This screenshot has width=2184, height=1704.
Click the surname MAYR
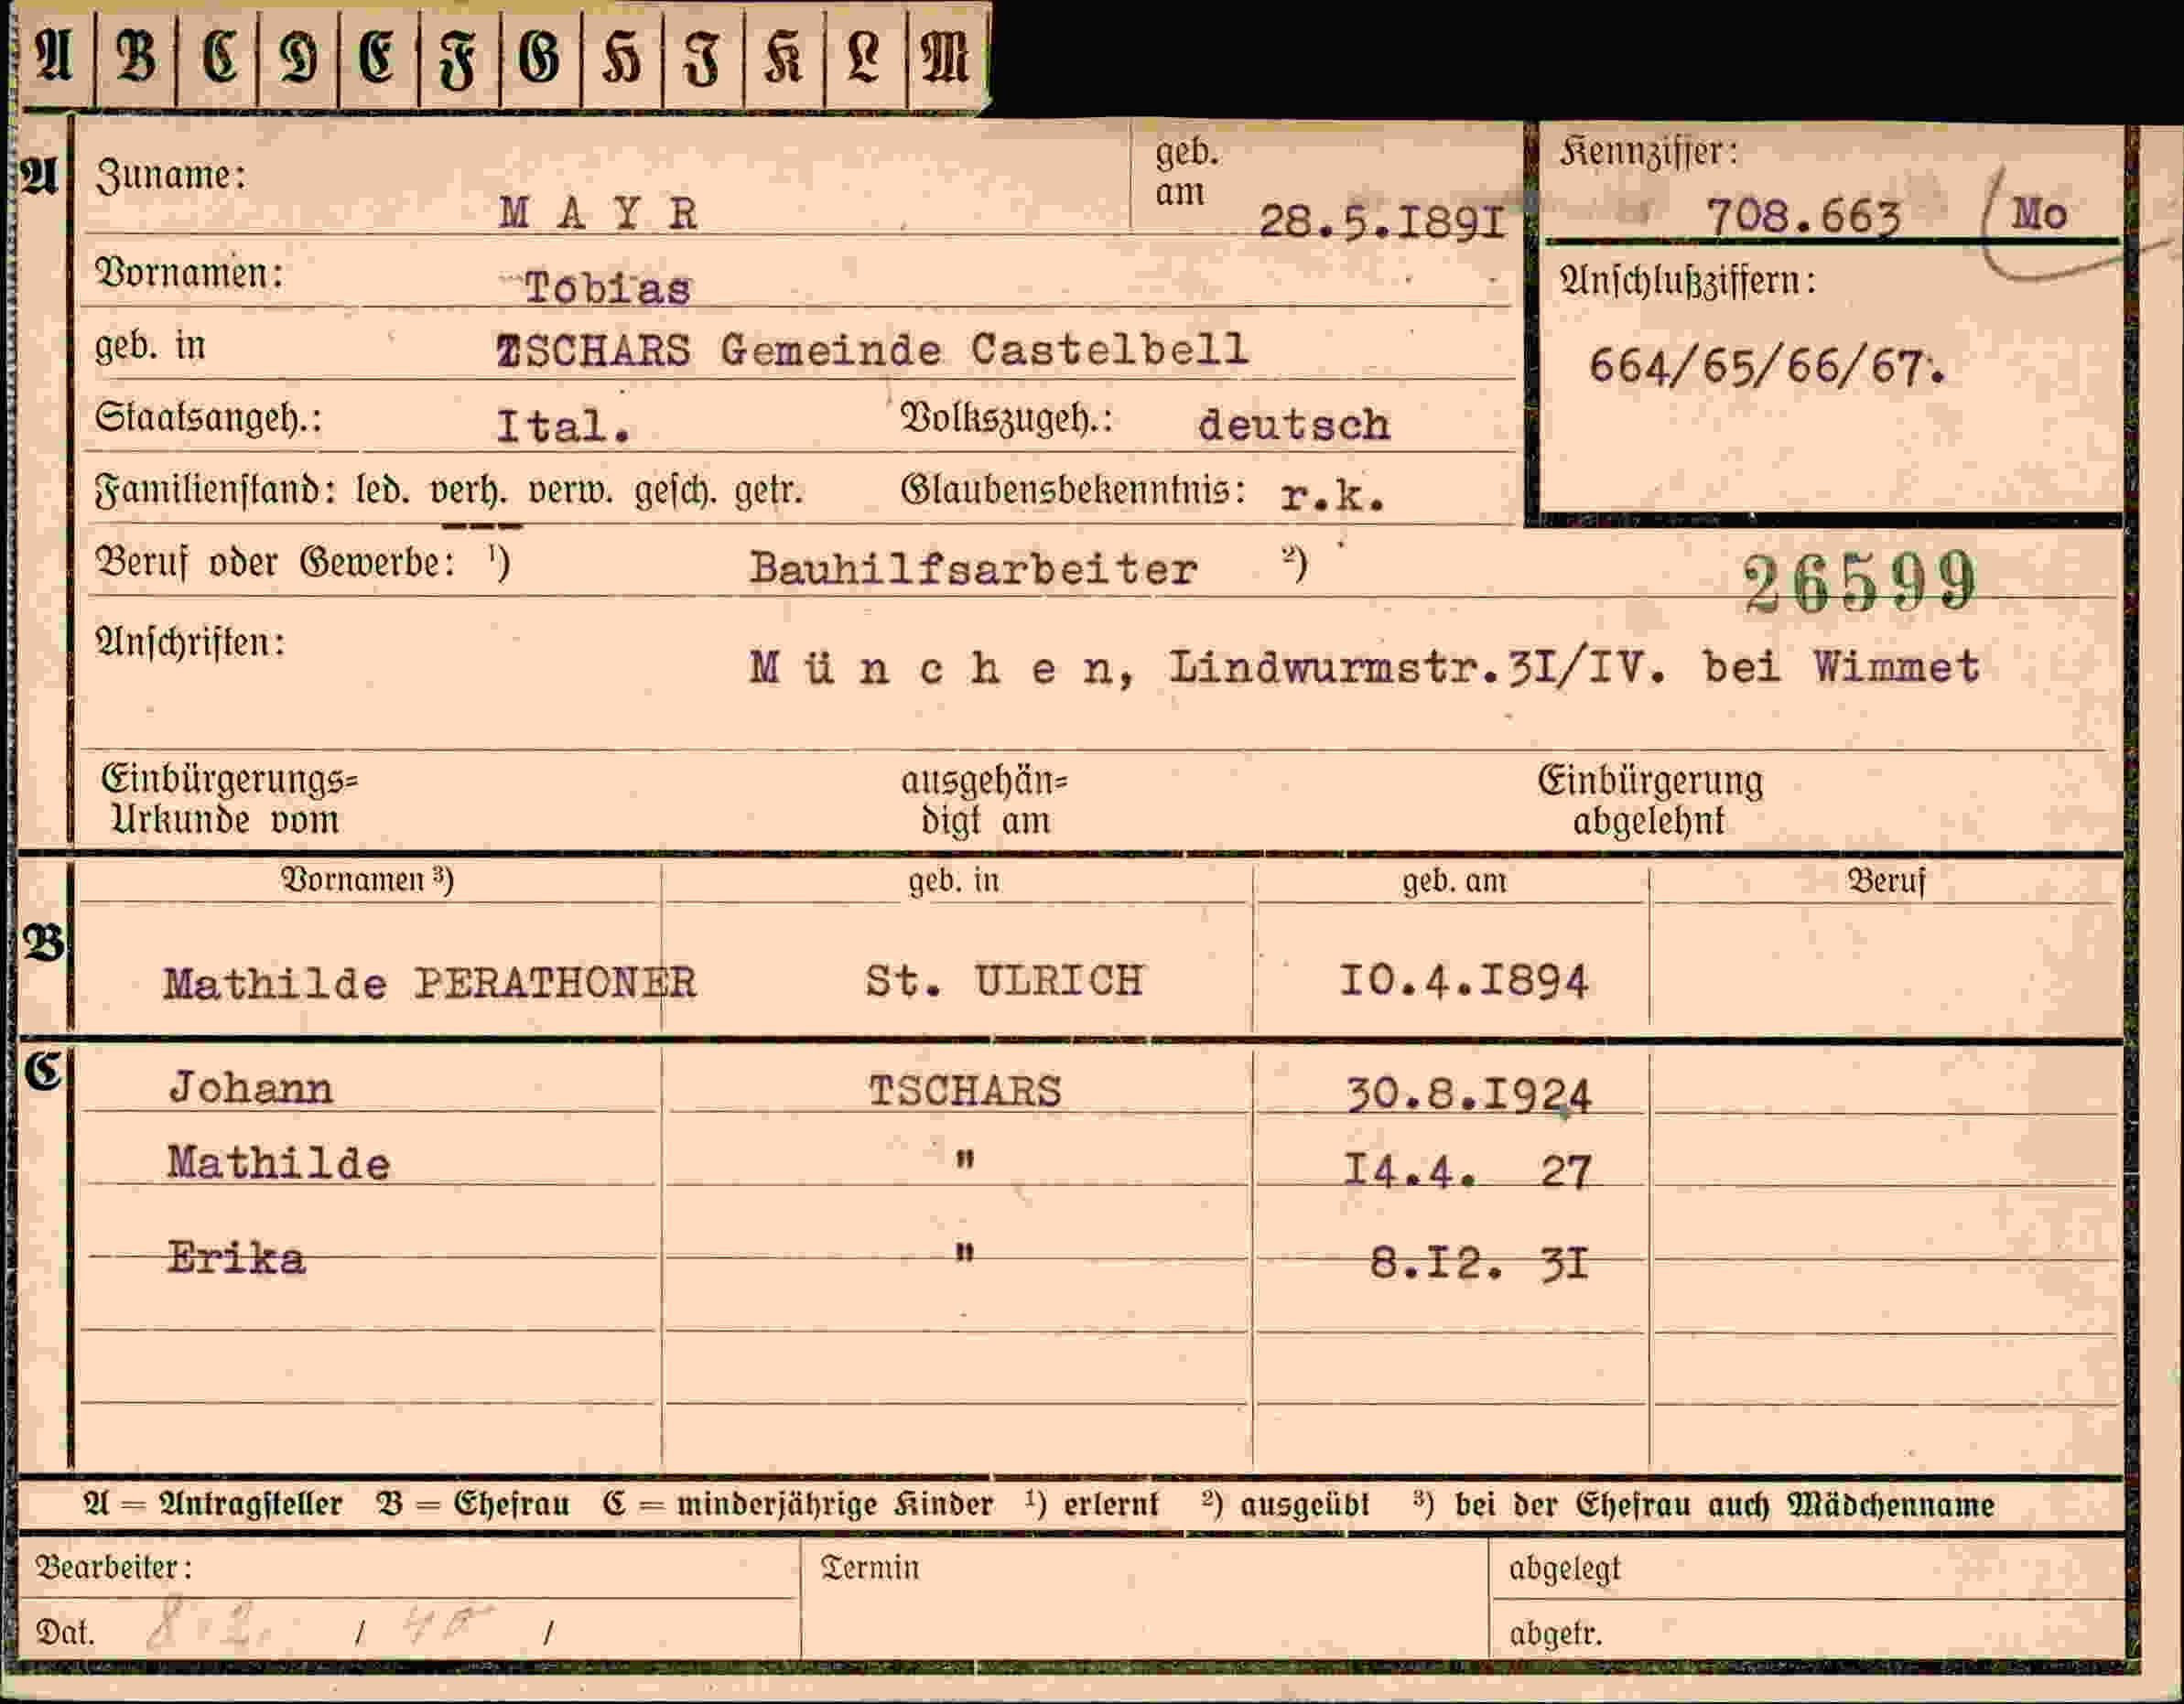pos(598,212)
